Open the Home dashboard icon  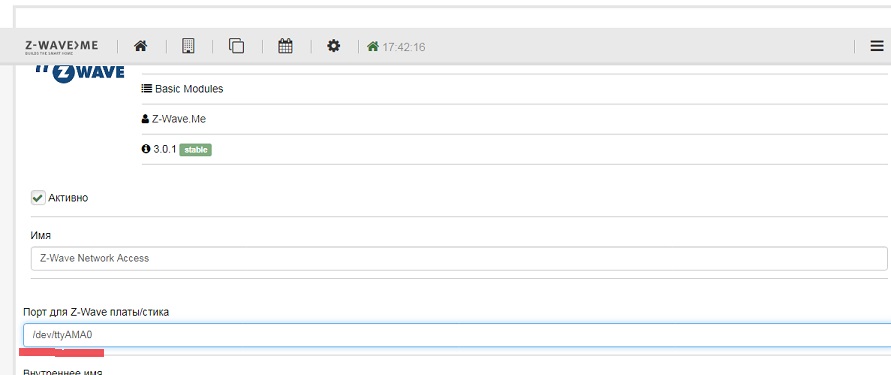[141, 47]
